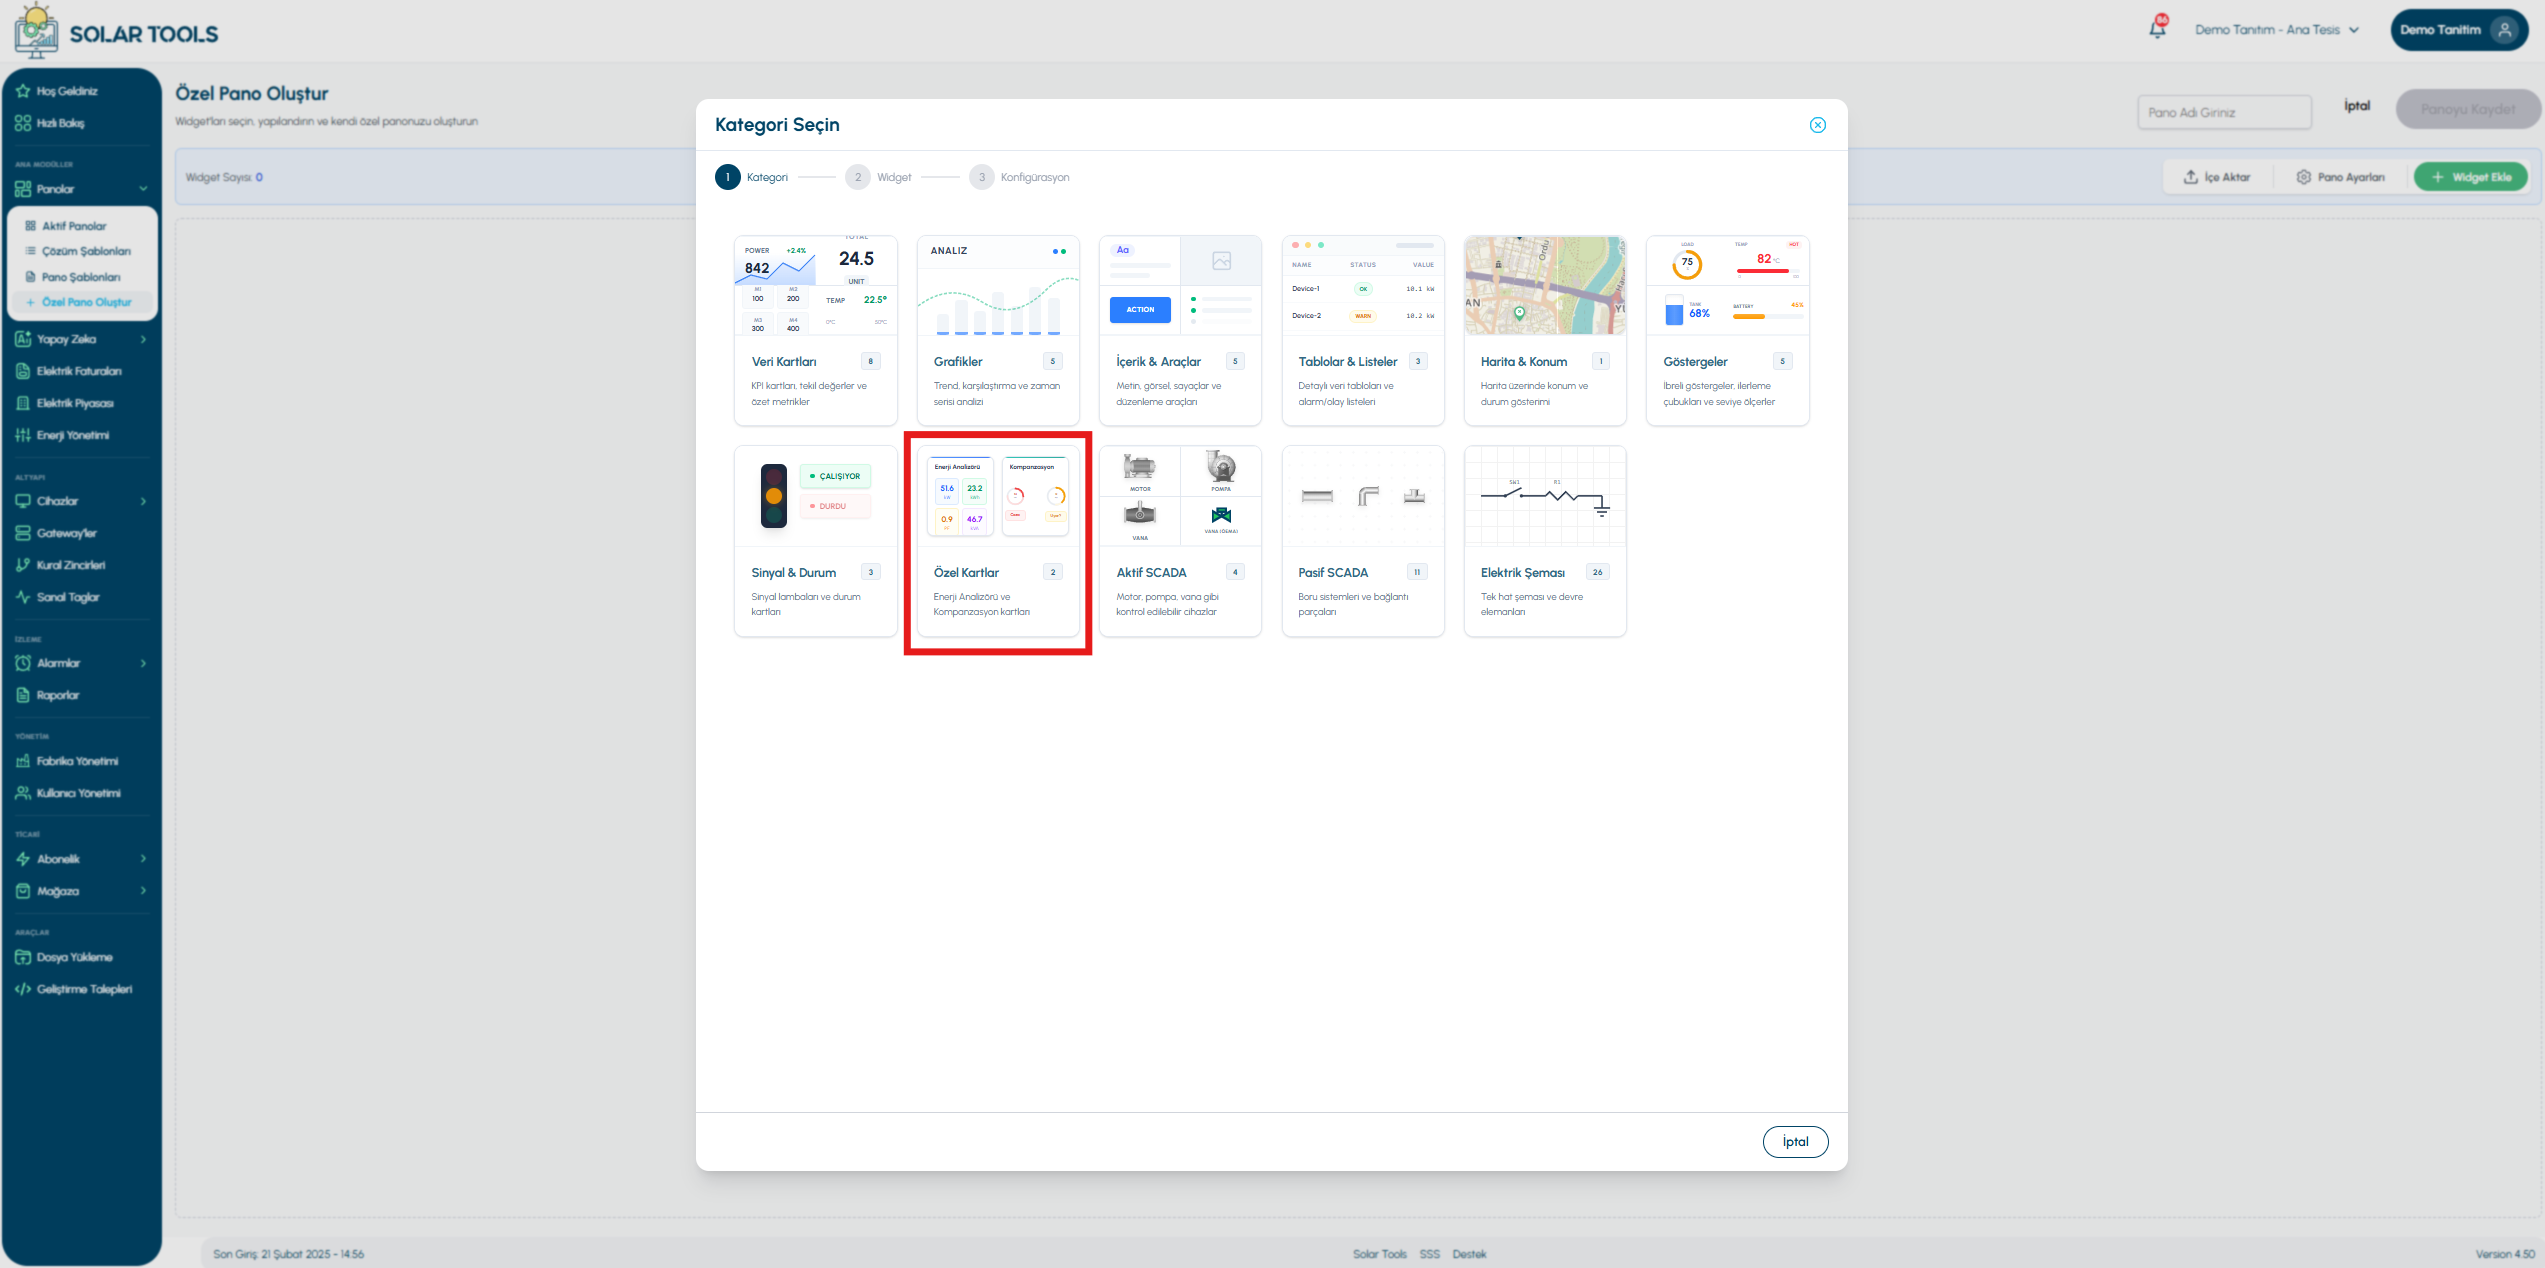Screen dimensions: 2545x1268
Task: Click the SSS footer link
Action: 1429,1254
